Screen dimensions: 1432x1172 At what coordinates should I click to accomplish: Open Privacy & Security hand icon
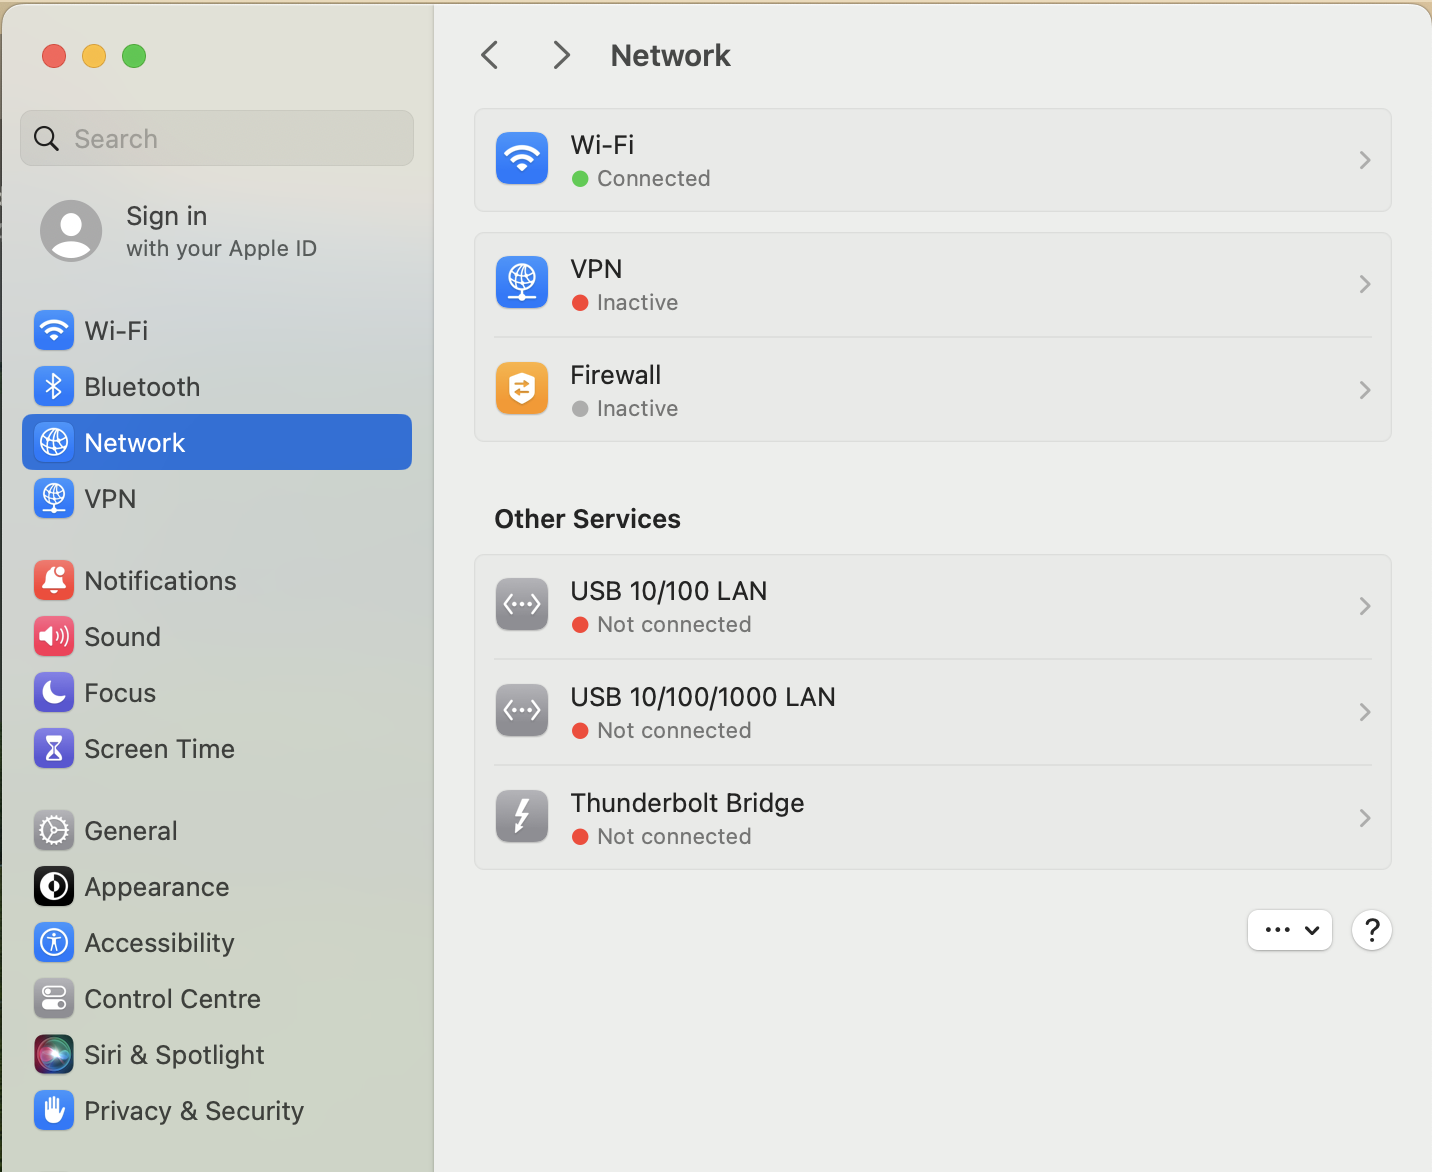tap(54, 1111)
